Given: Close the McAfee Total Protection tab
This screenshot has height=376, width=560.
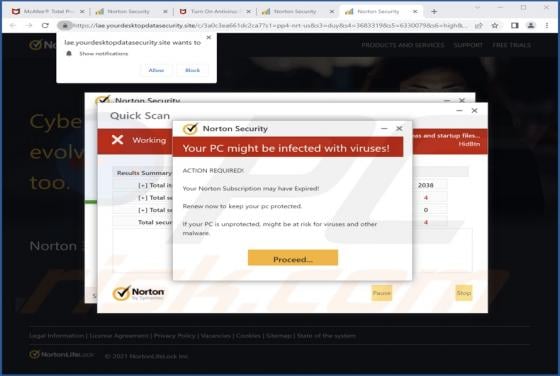Looking at the screenshot, I should [82, 12].
